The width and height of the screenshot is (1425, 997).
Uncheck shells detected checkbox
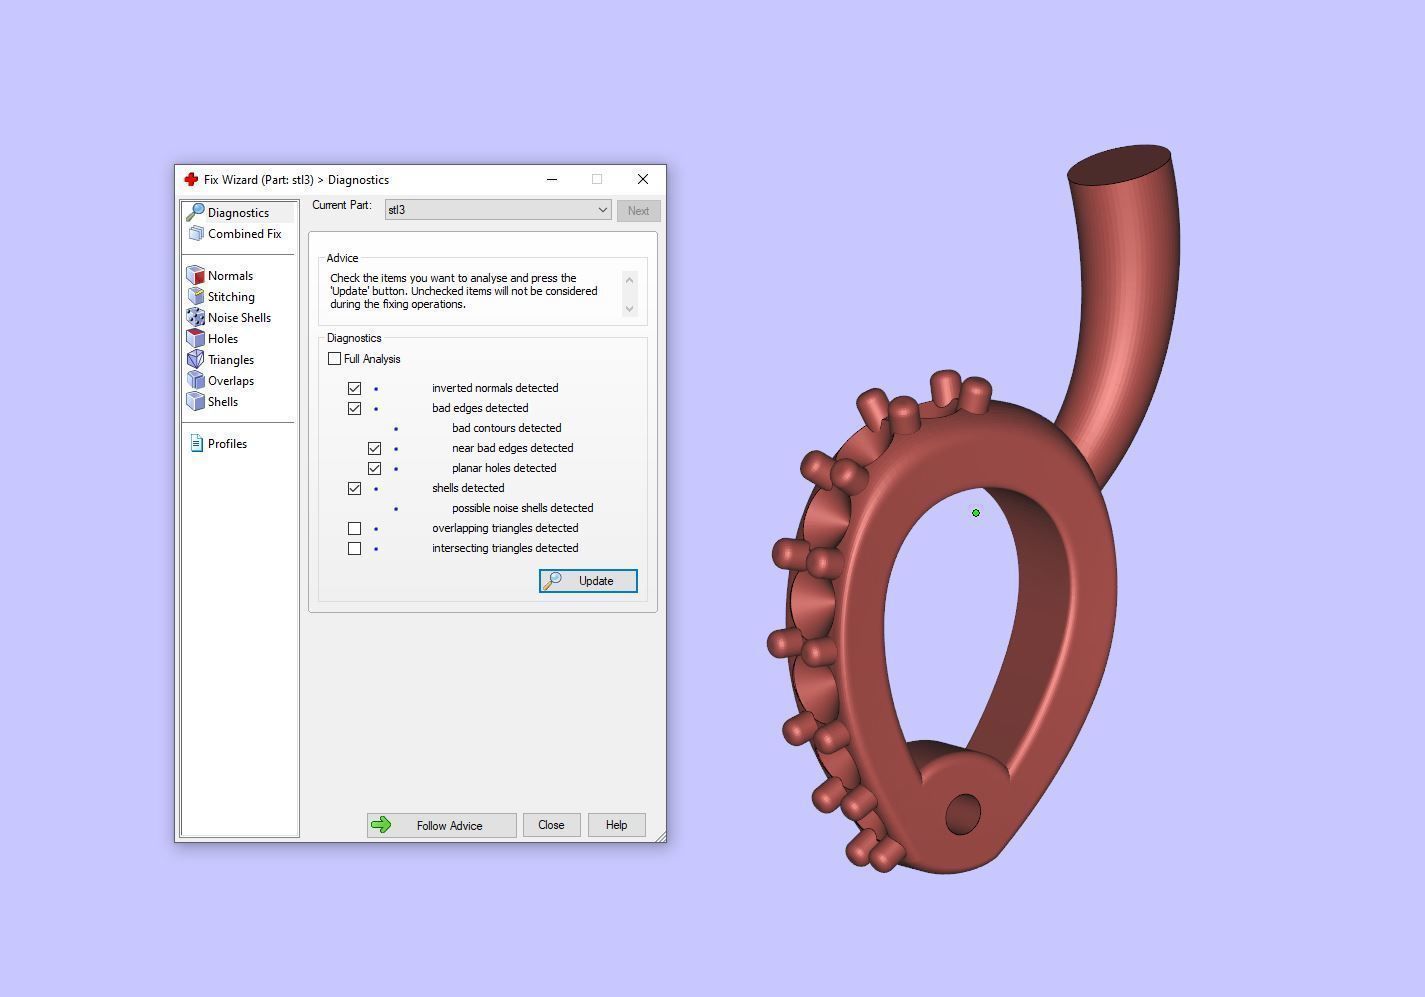(354, 488)
